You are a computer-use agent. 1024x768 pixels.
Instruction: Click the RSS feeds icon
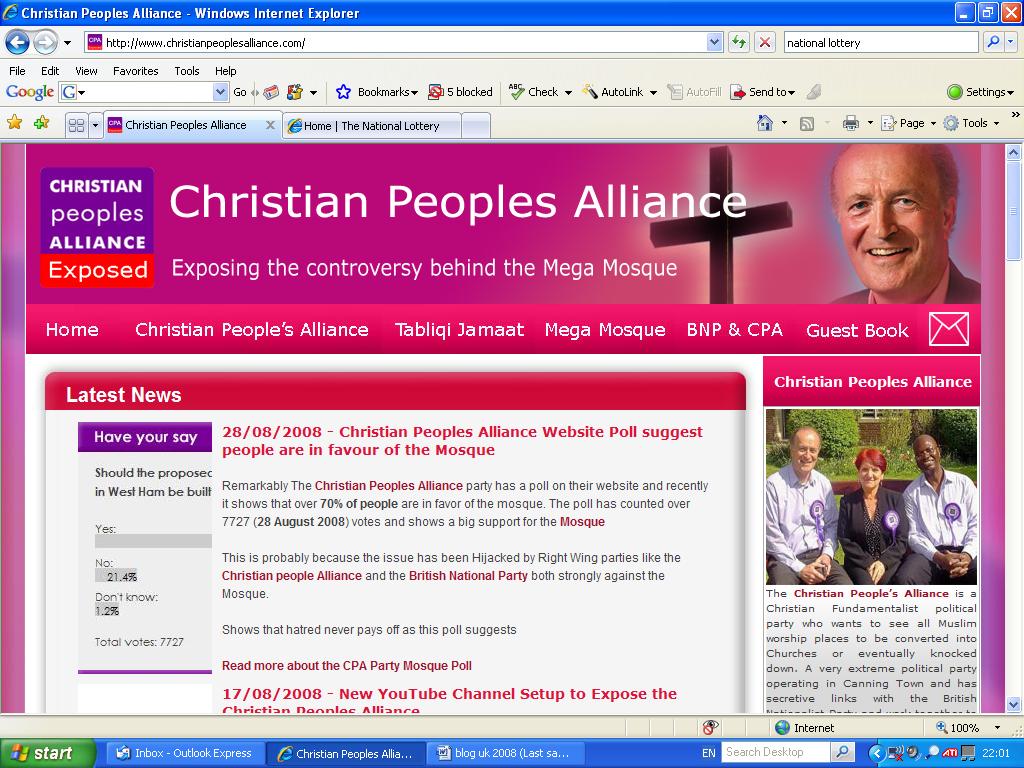click(x=807, y=123)
